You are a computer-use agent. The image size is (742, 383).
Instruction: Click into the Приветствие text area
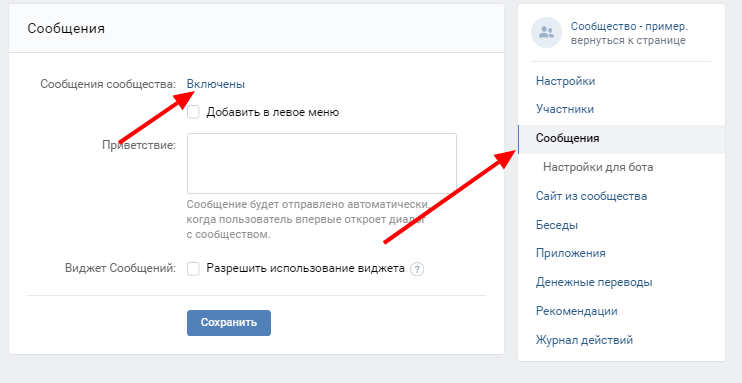coord(322,163)
